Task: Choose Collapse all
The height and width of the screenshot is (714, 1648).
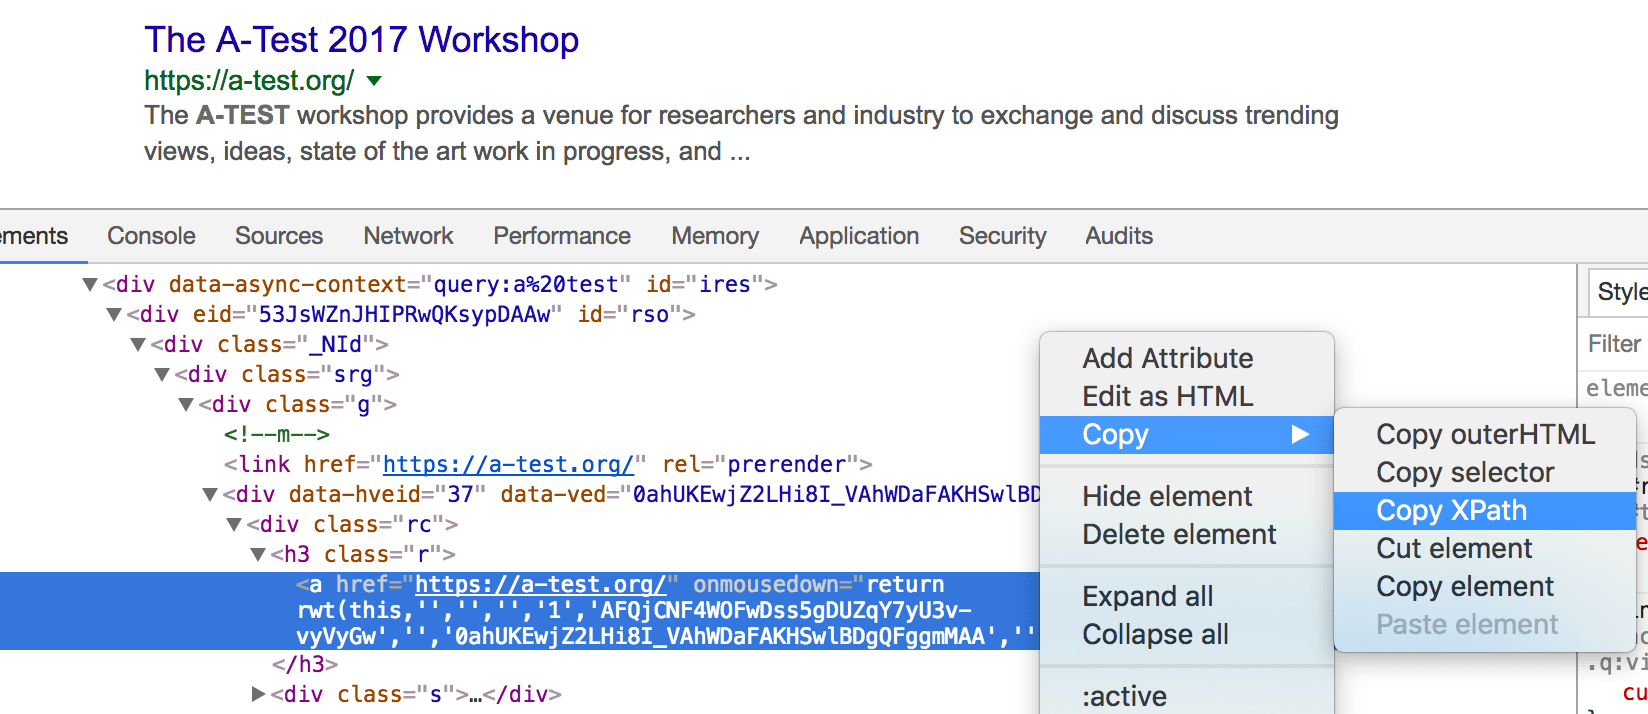Action: [1155, 634]
